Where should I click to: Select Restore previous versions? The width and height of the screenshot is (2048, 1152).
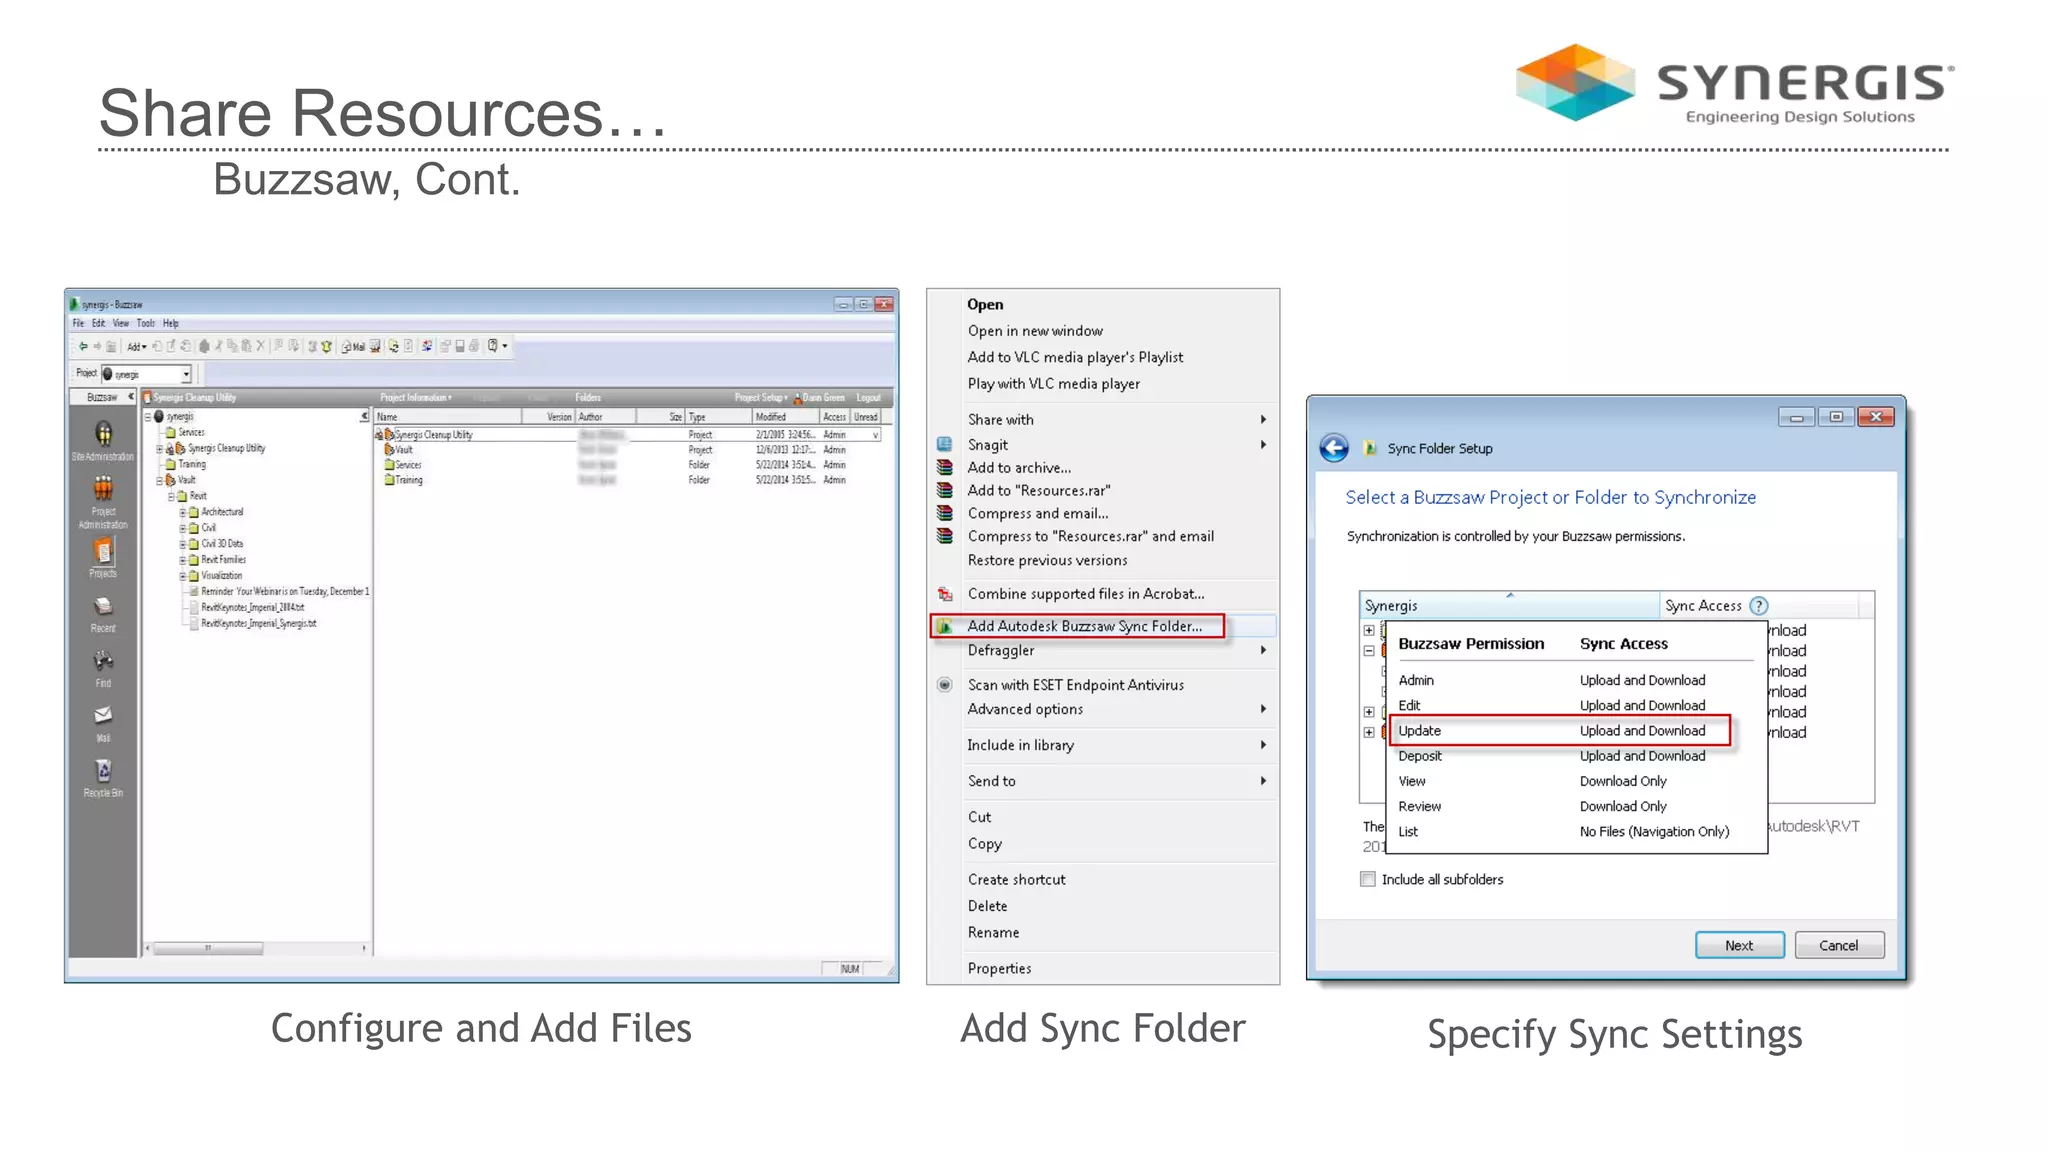click(1047, 561)
